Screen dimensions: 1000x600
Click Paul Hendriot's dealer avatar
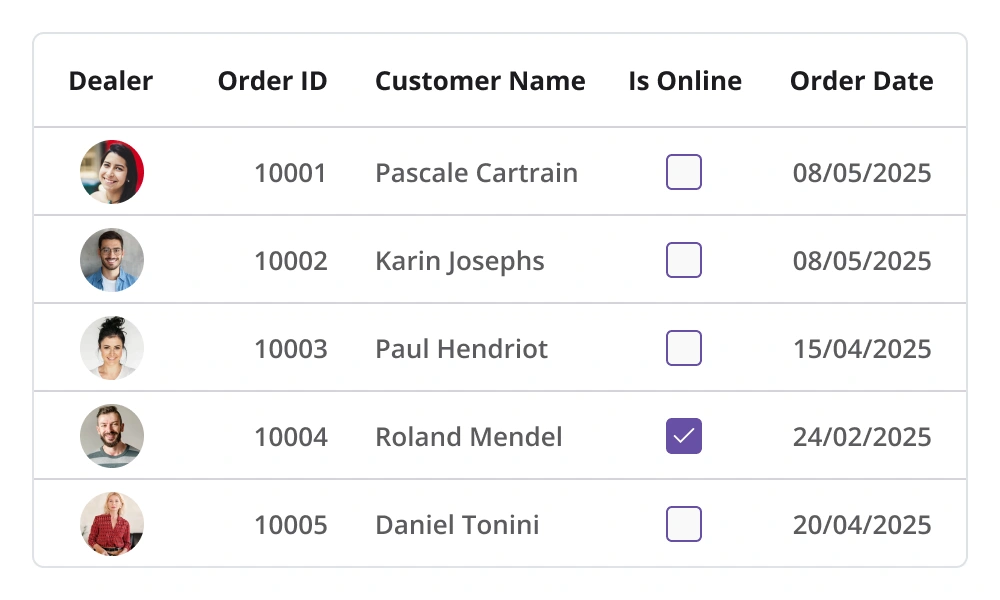click(112, 348)
